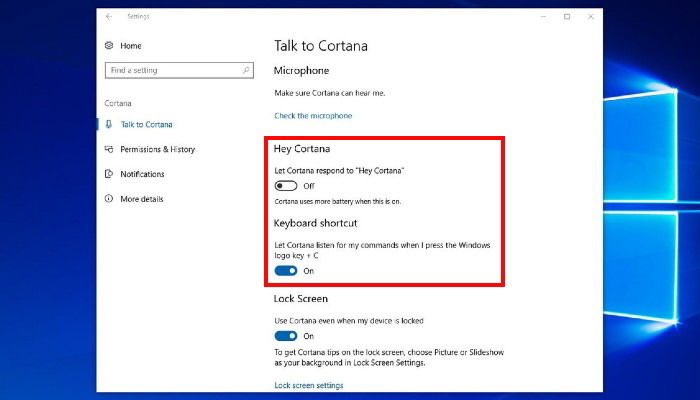The image size is (700, 400).
Task: Open the Lock screen settings link
Action: tap(308, 385)
